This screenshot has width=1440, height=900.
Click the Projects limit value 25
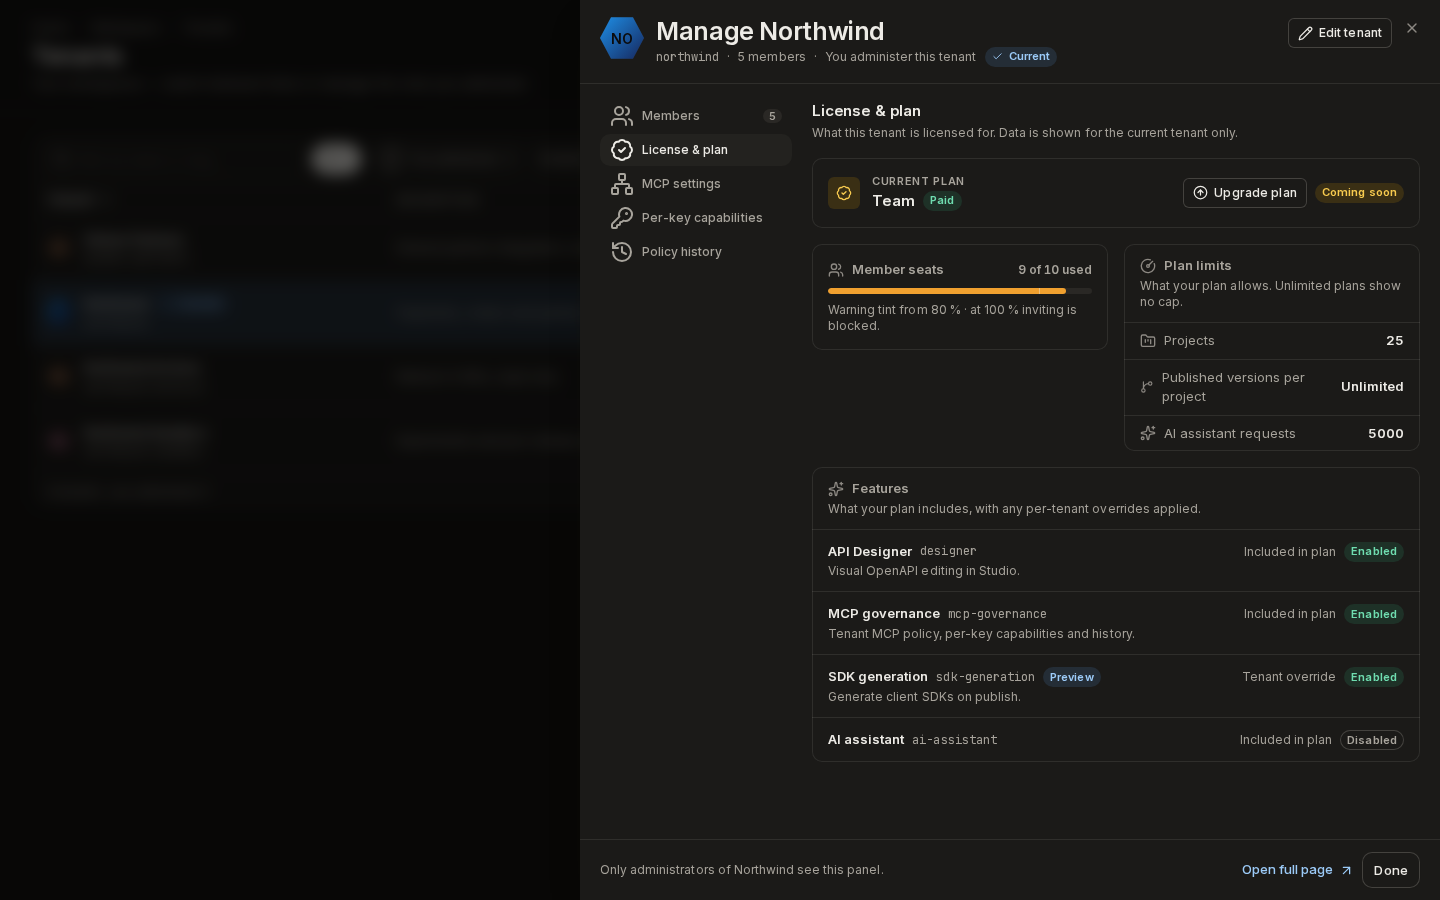click(1395, 341)
